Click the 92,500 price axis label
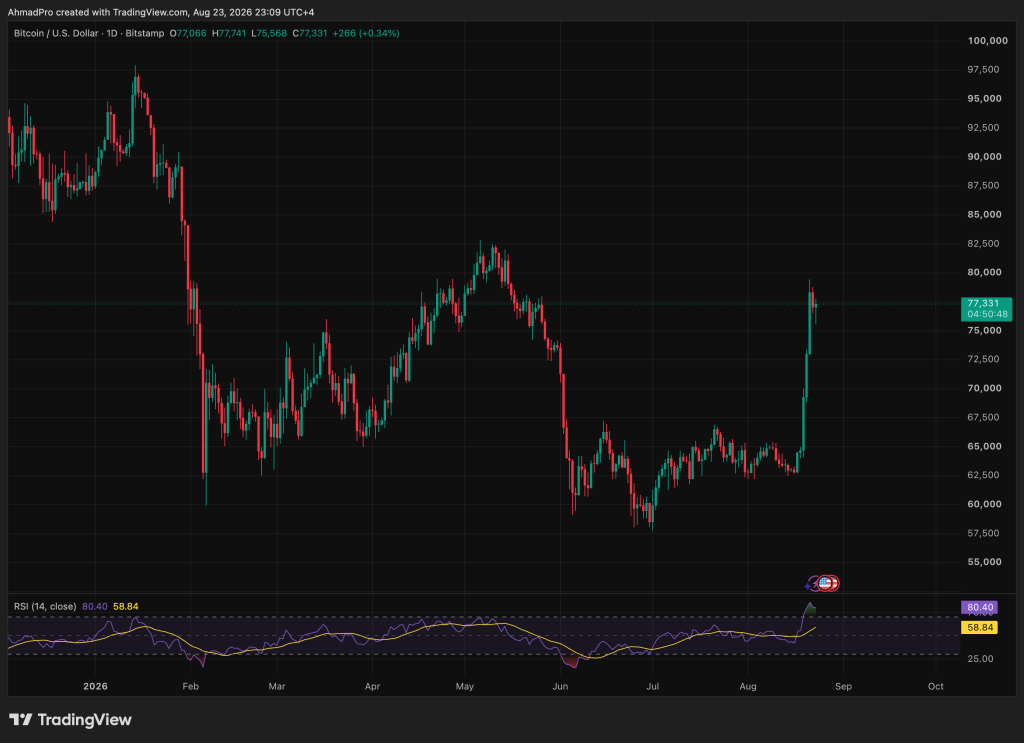Screen dimensions: 1024x743 [983, 127]
